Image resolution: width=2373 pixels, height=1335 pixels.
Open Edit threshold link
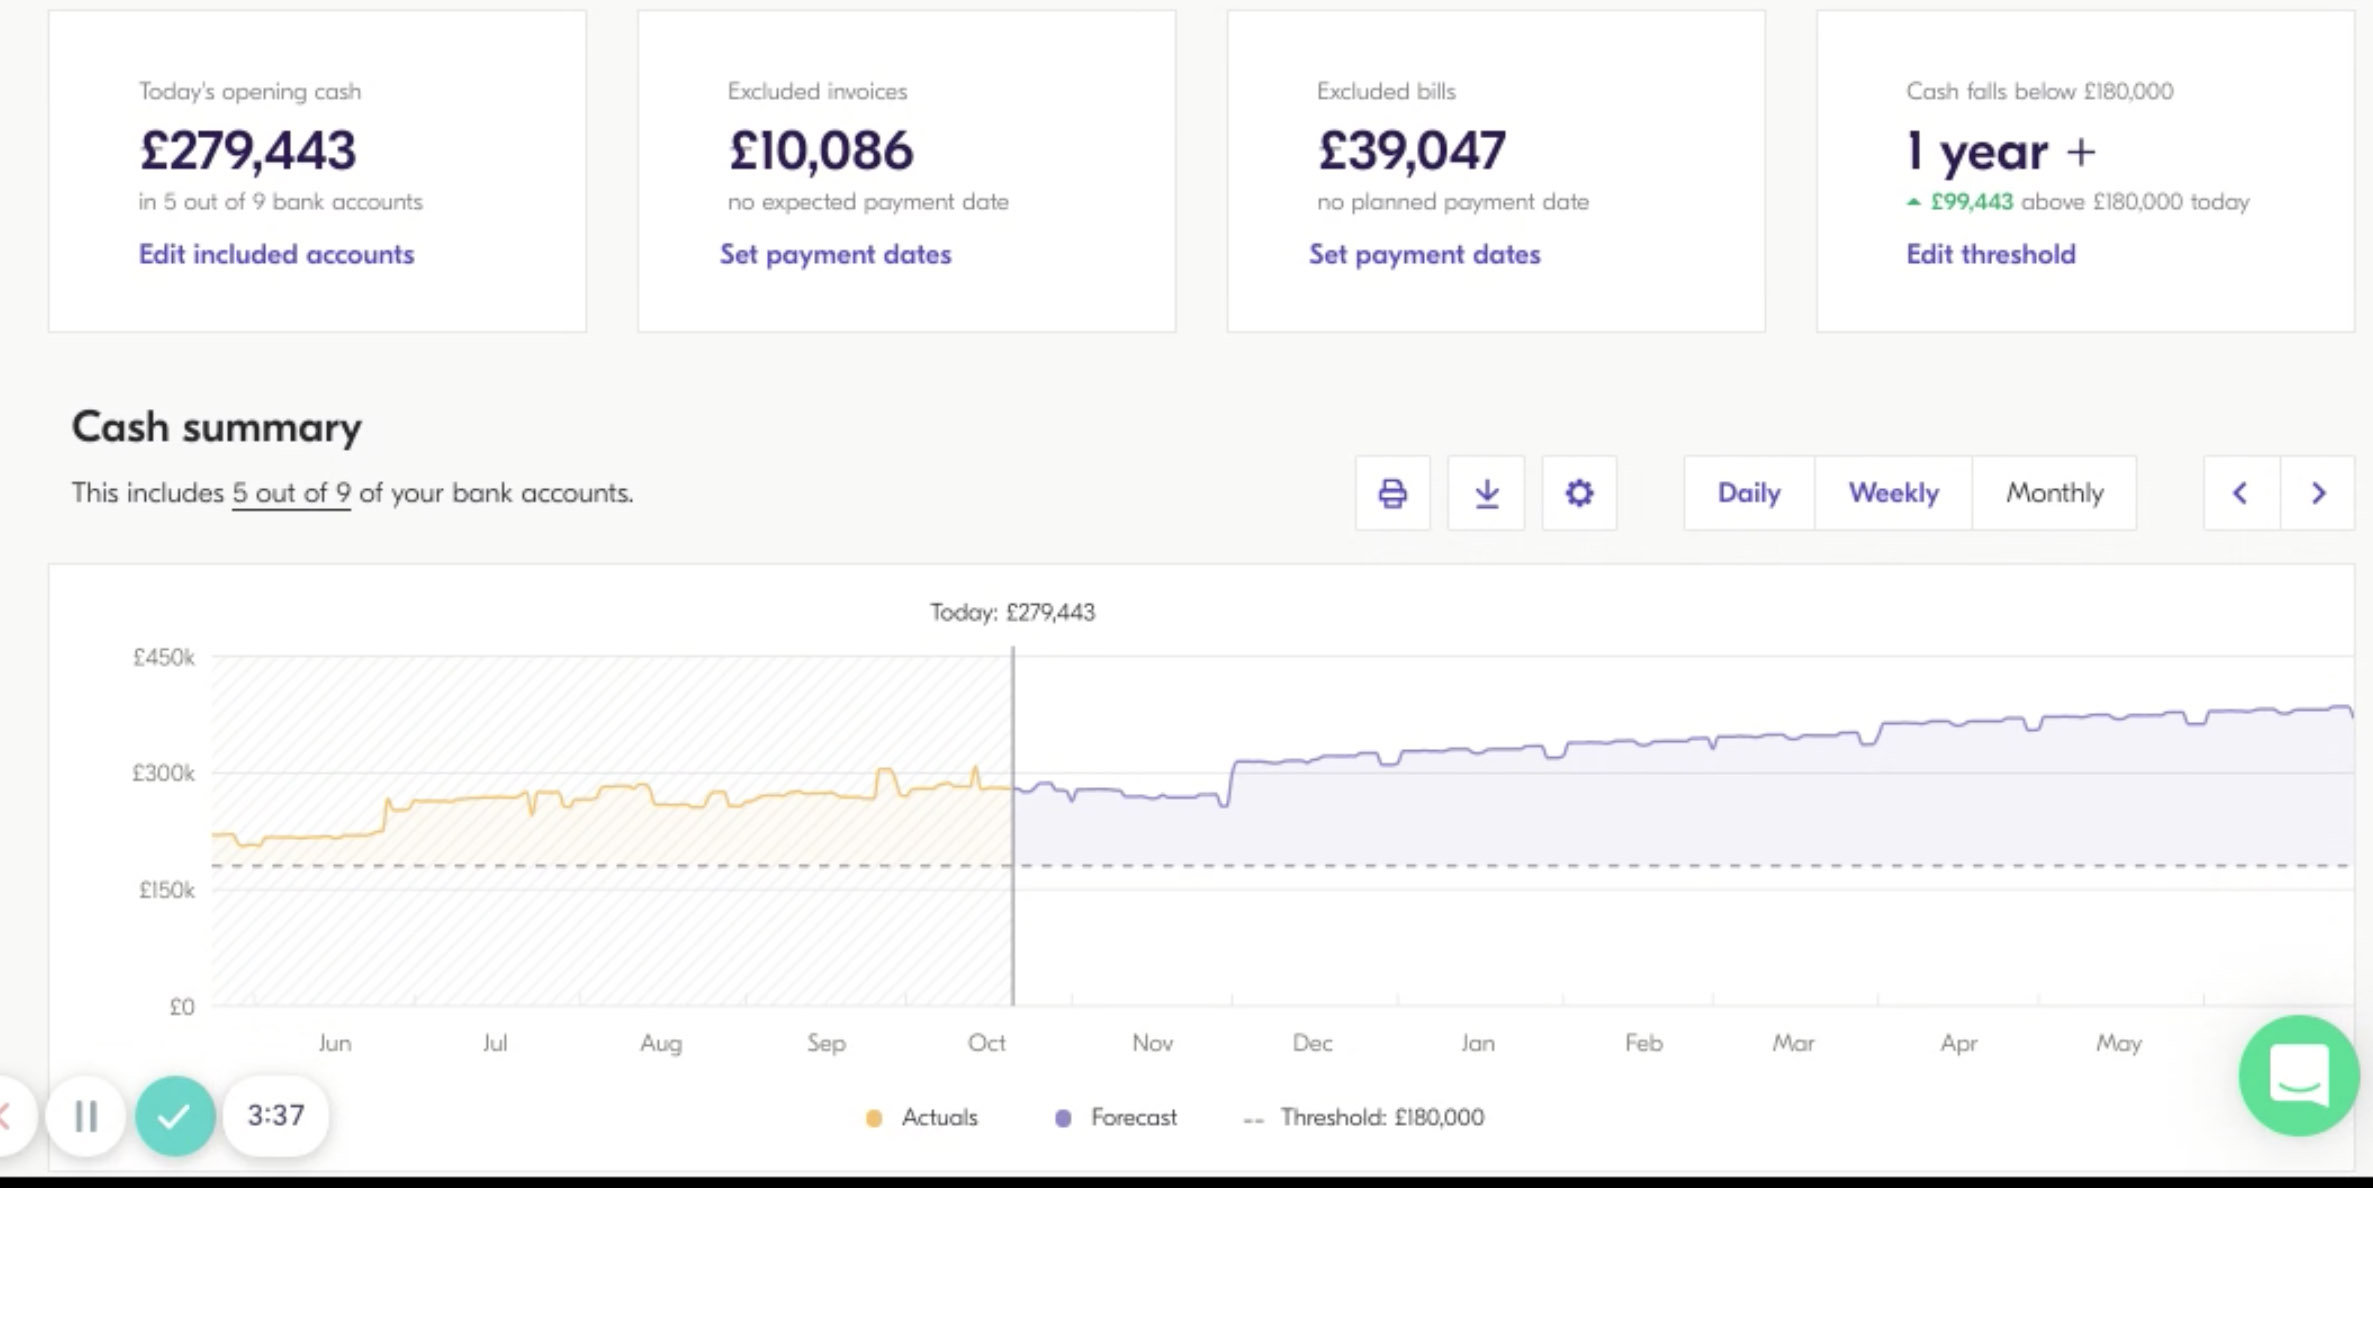click(1990, 254)
